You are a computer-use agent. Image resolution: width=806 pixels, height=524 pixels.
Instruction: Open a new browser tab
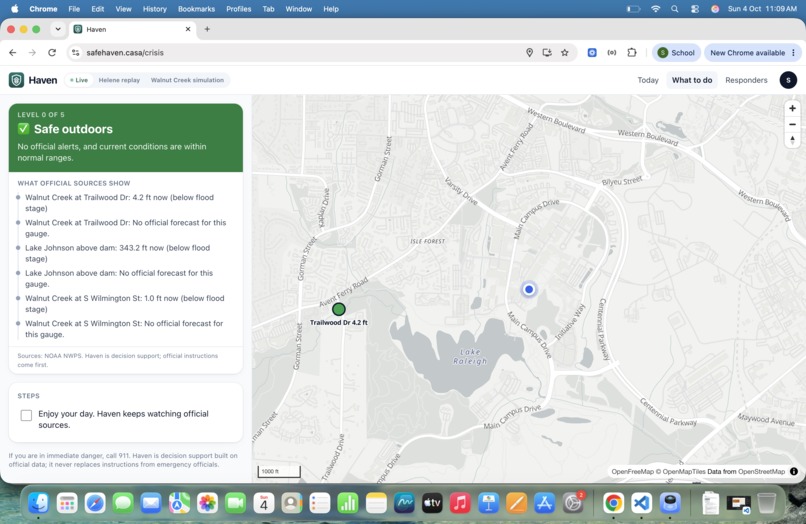207,29
